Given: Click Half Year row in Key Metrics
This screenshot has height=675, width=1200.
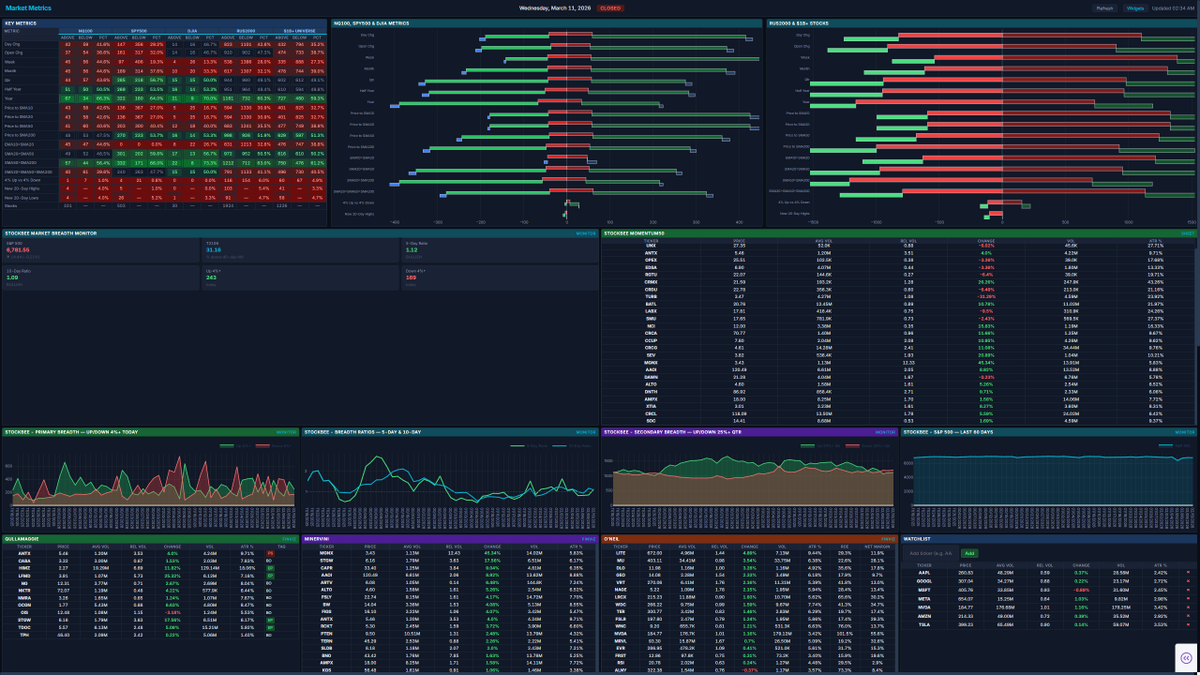Looking at the screenshot, I should coord(166,89).
